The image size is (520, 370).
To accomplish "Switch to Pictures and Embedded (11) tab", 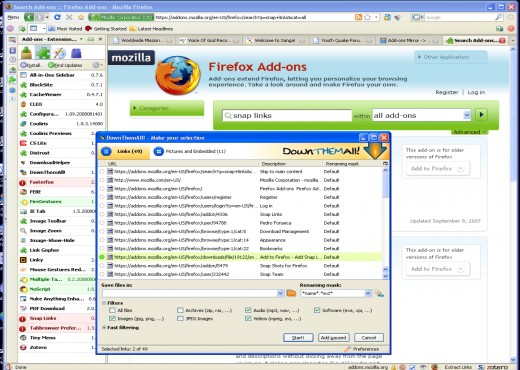I will click(190, 151).
